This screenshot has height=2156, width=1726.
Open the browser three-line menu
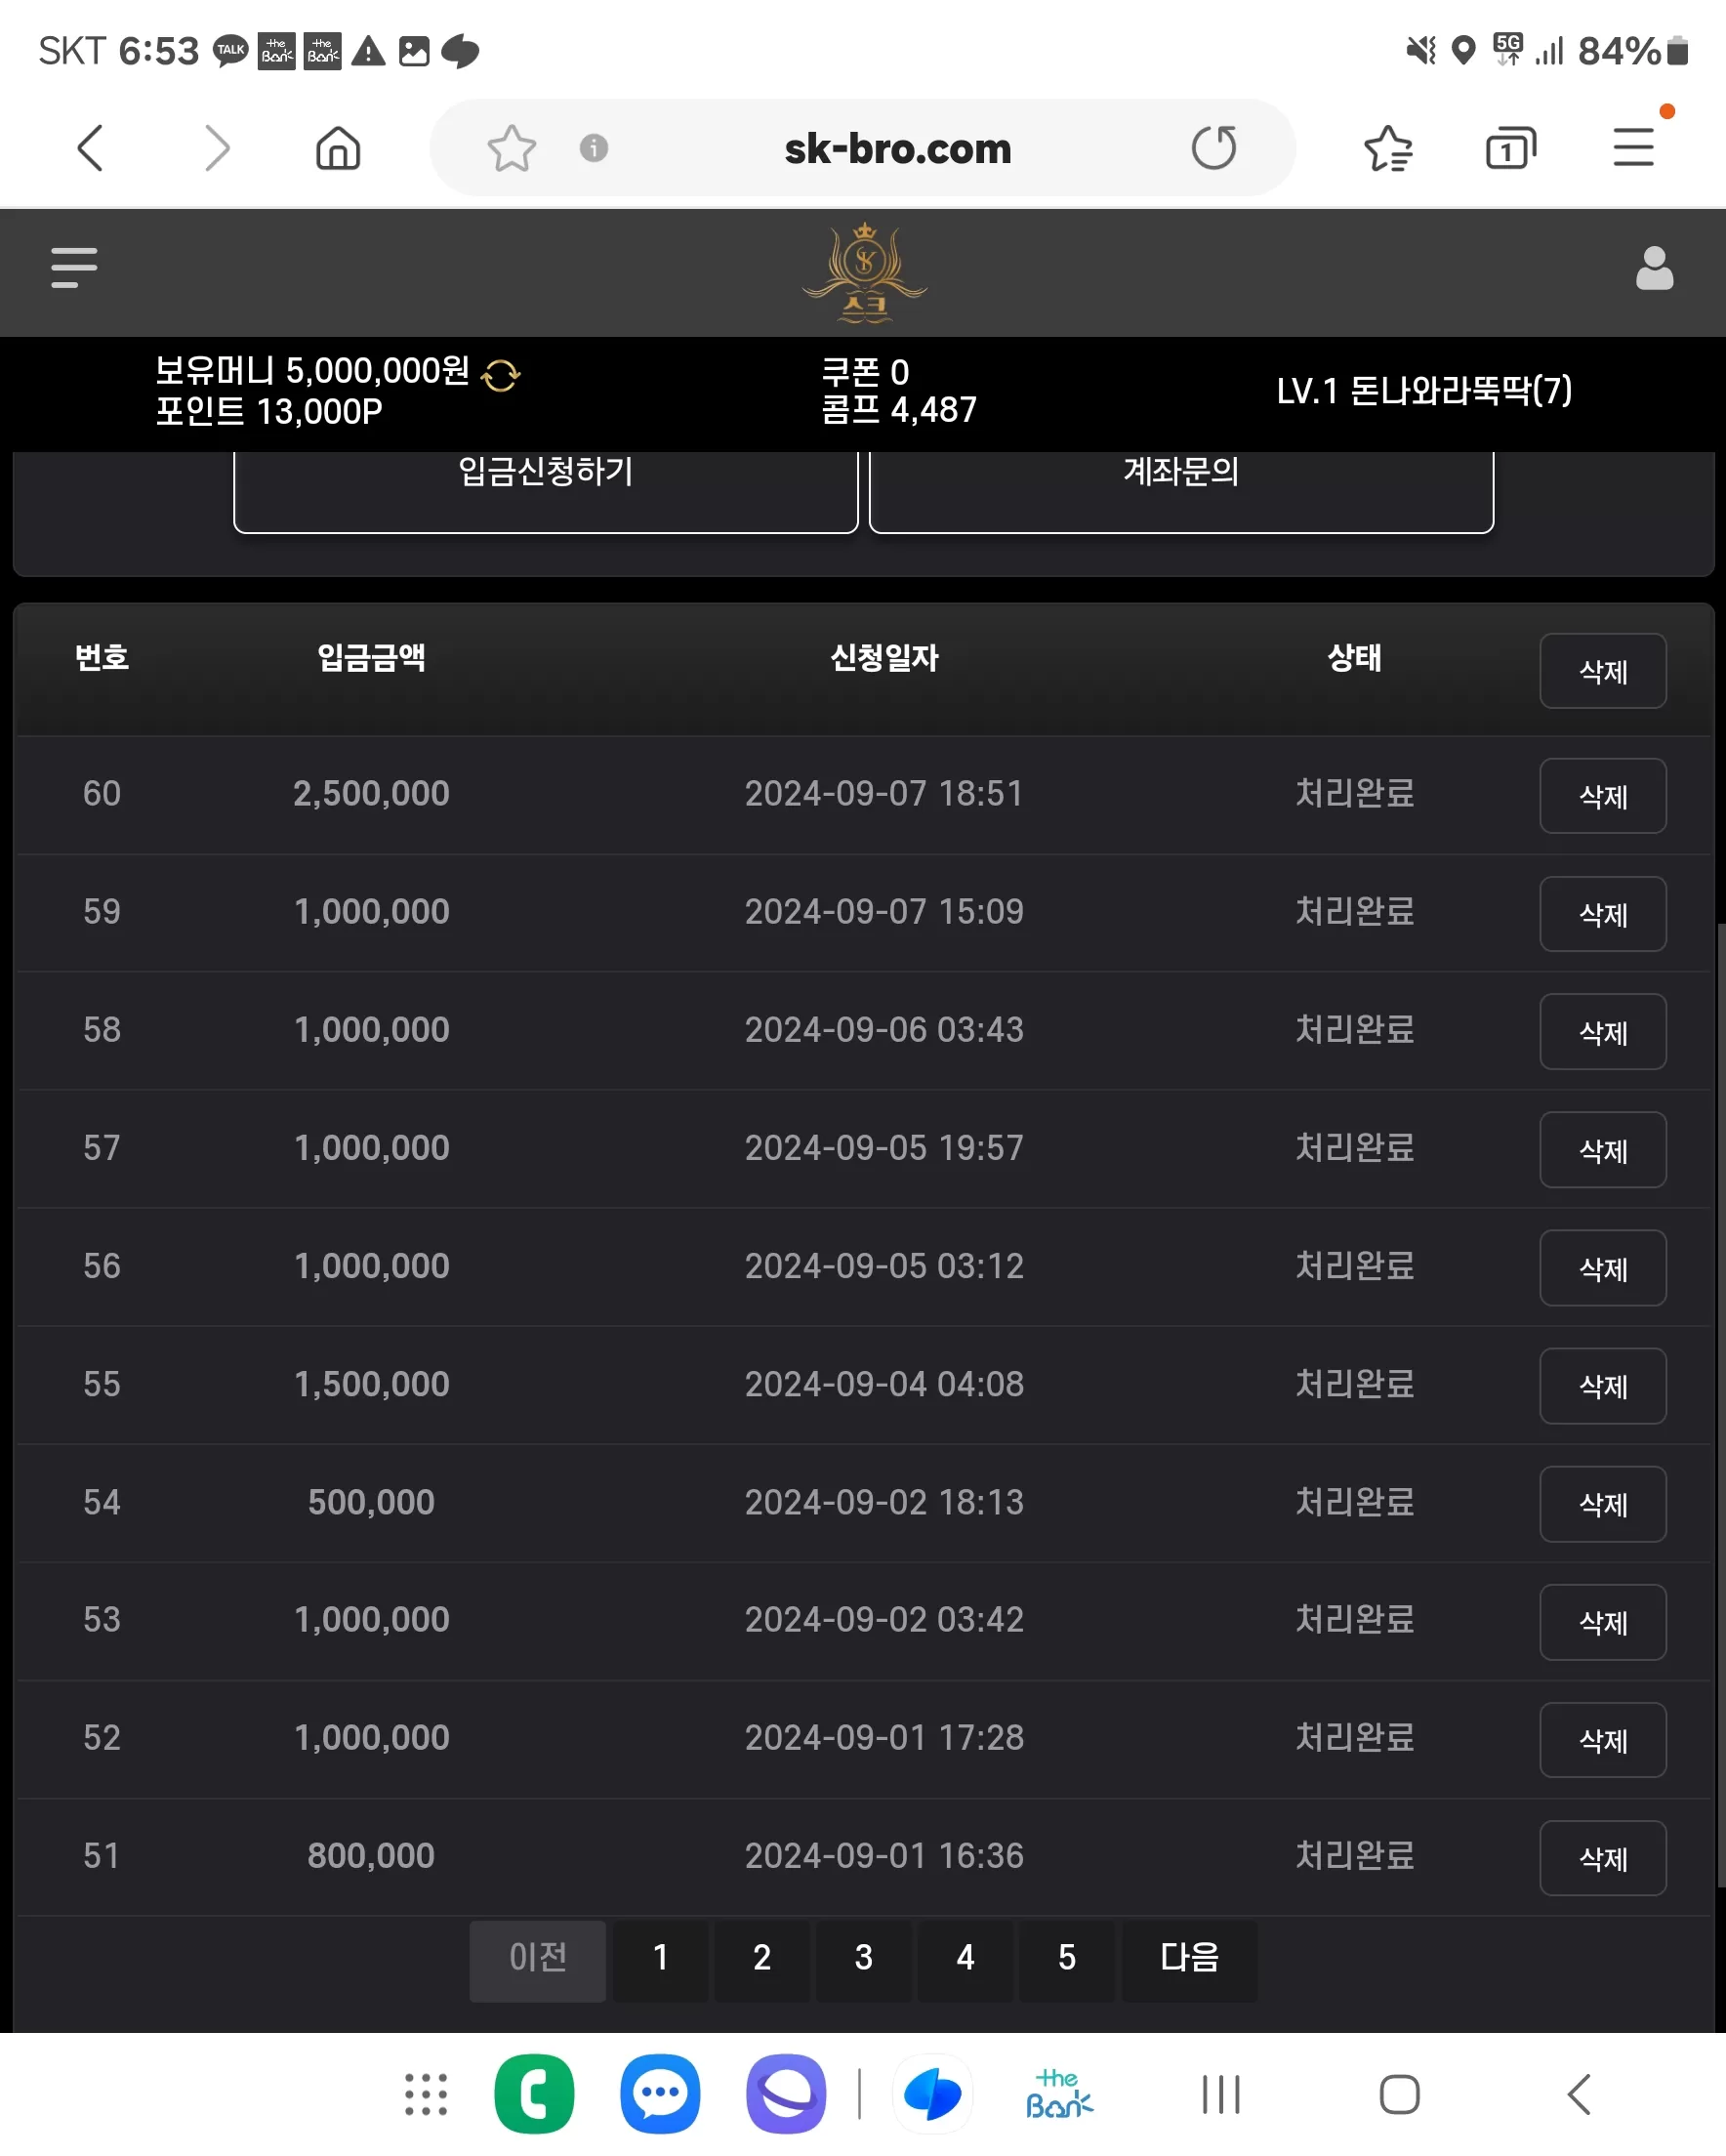[x=1633, y=147]
